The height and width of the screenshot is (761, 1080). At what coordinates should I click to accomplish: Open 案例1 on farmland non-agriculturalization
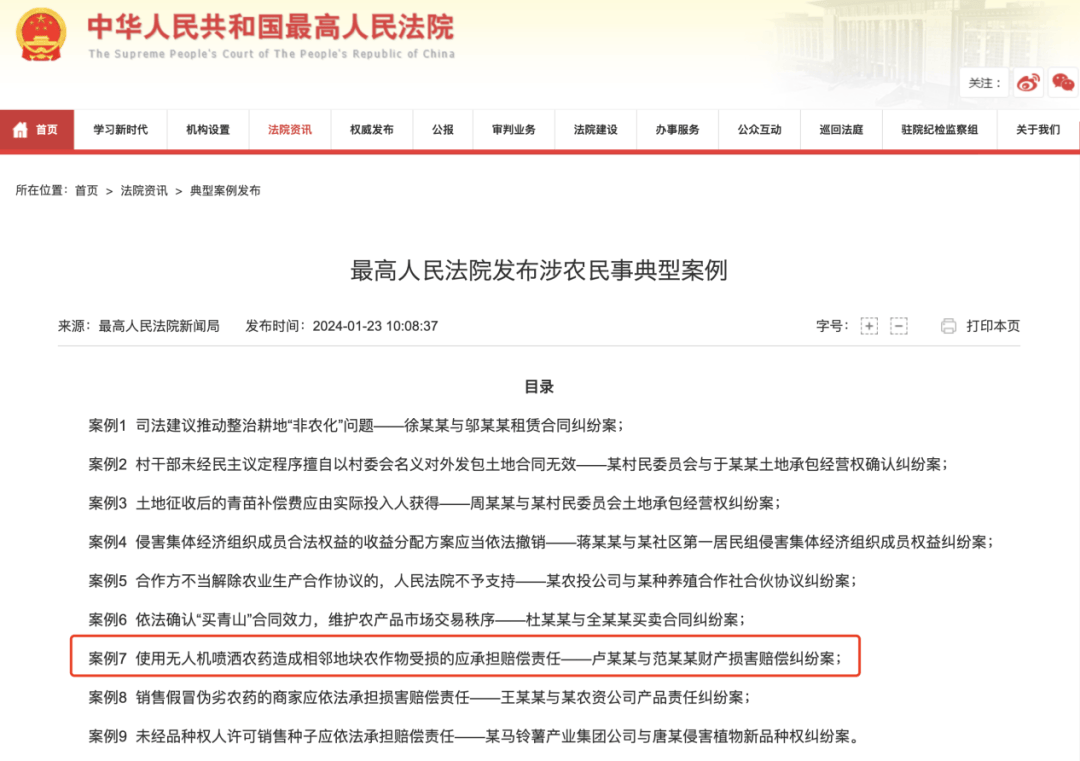[x=356, y=426]
